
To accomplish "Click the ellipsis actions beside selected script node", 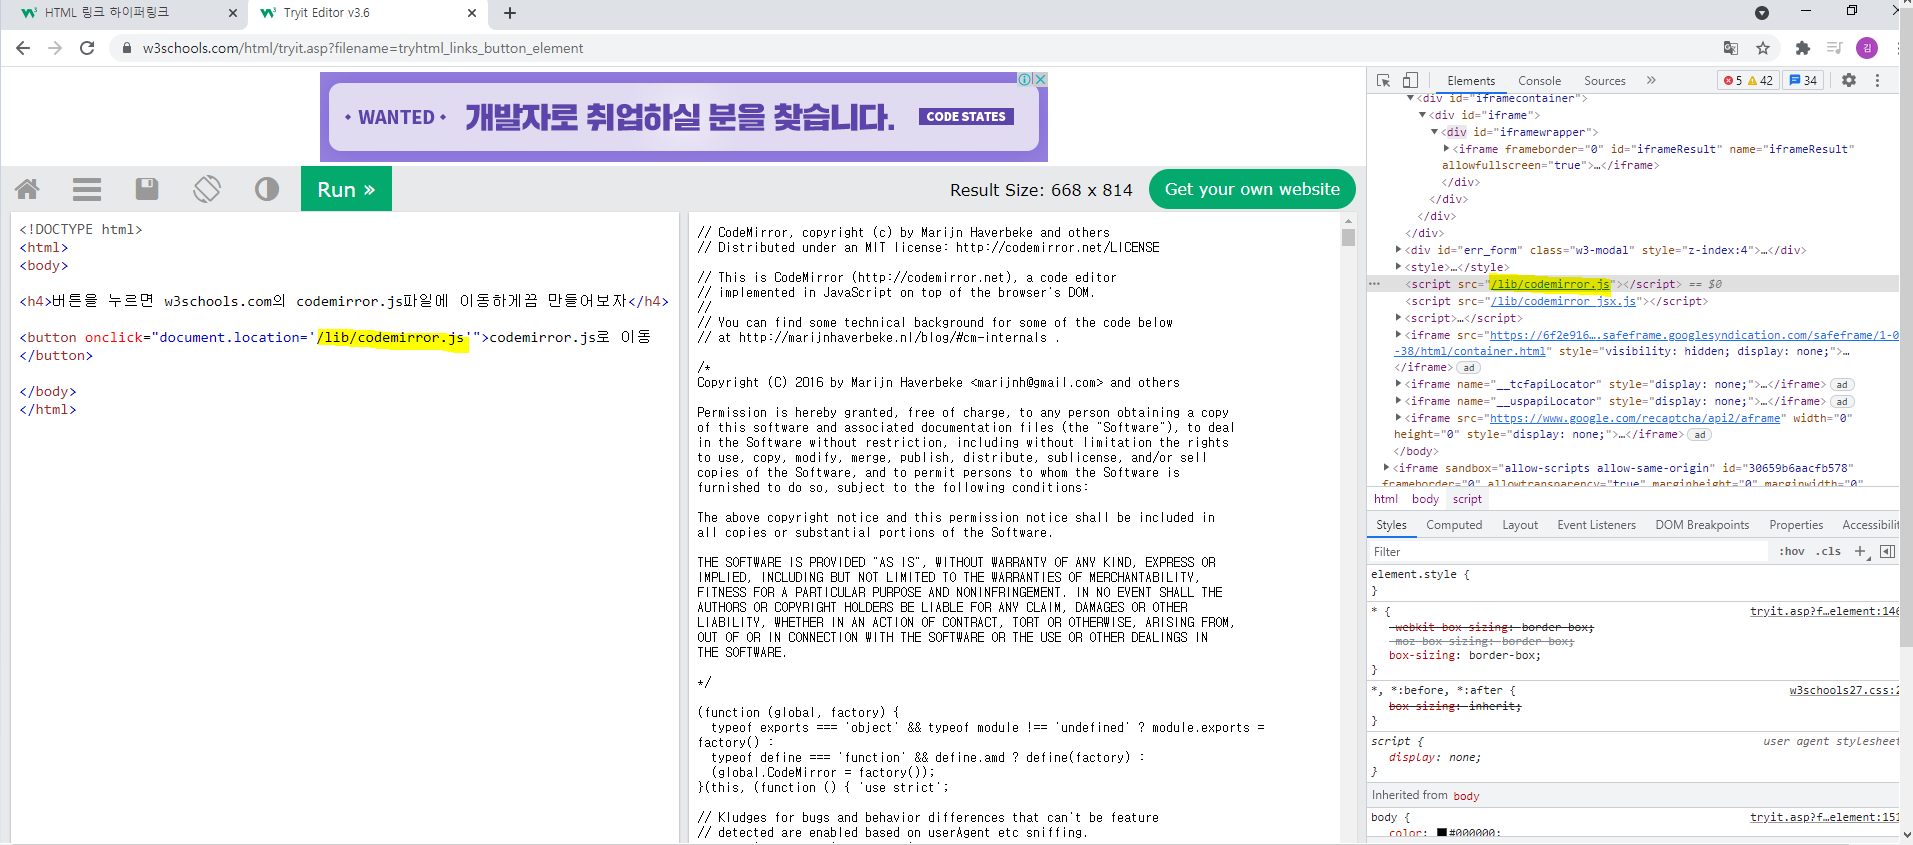I will pyautogui.click(x=1375, y=284).
